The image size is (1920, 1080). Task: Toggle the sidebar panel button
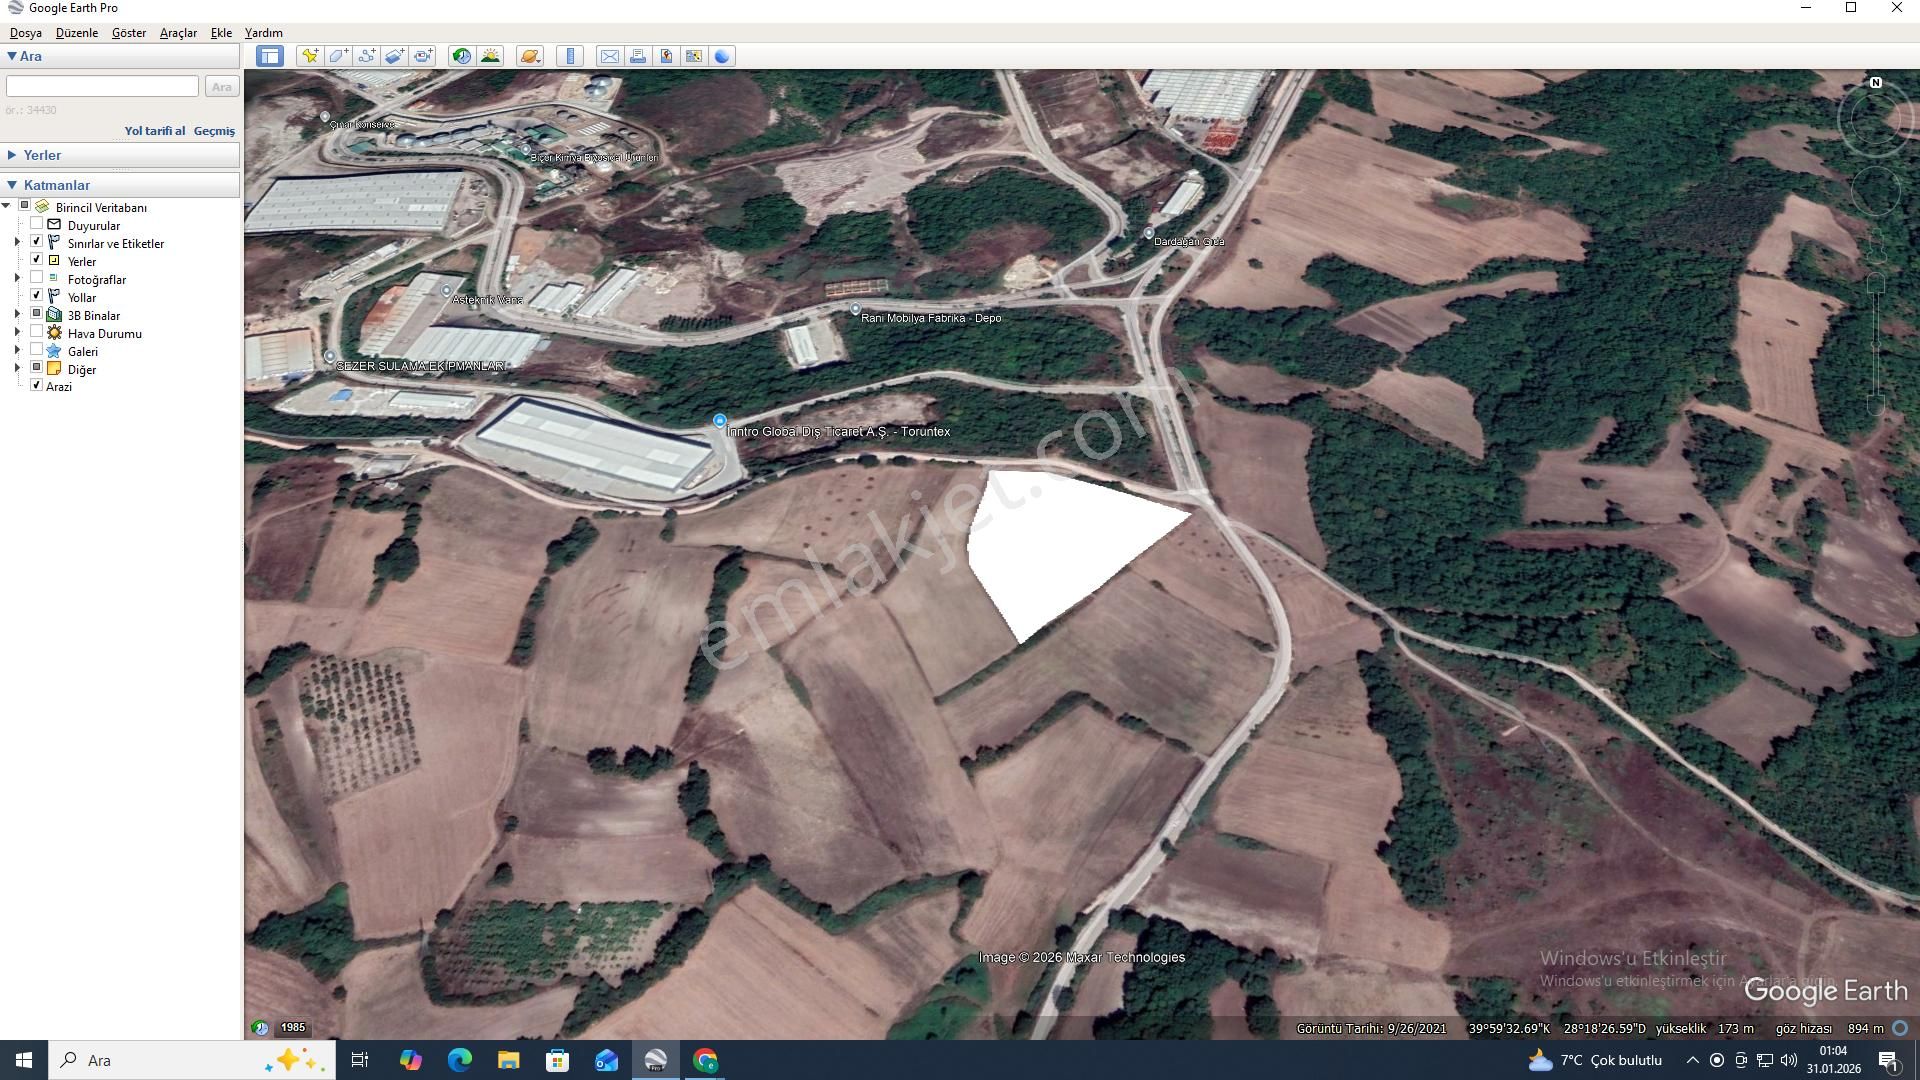point(269,56)
